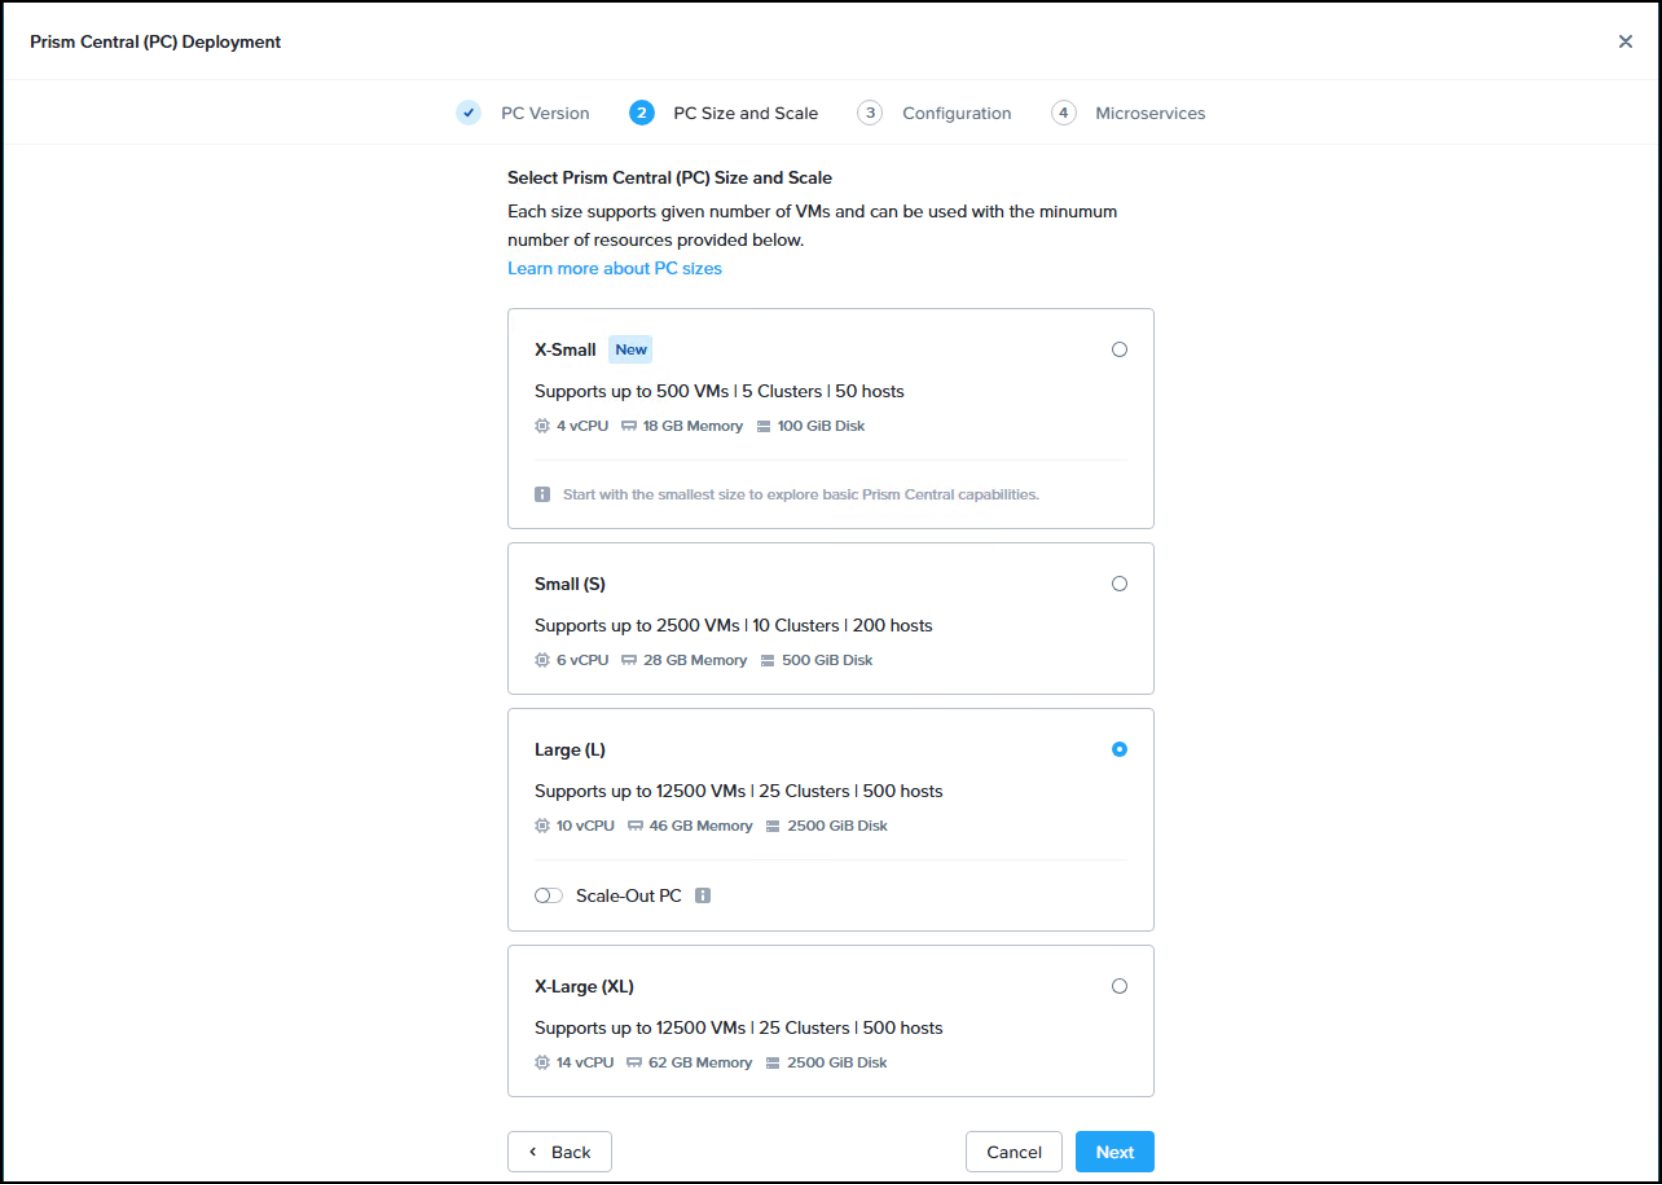Click the 28 GB Memory icon
Screen dimensions: 1662x1185
click(629, 660)
